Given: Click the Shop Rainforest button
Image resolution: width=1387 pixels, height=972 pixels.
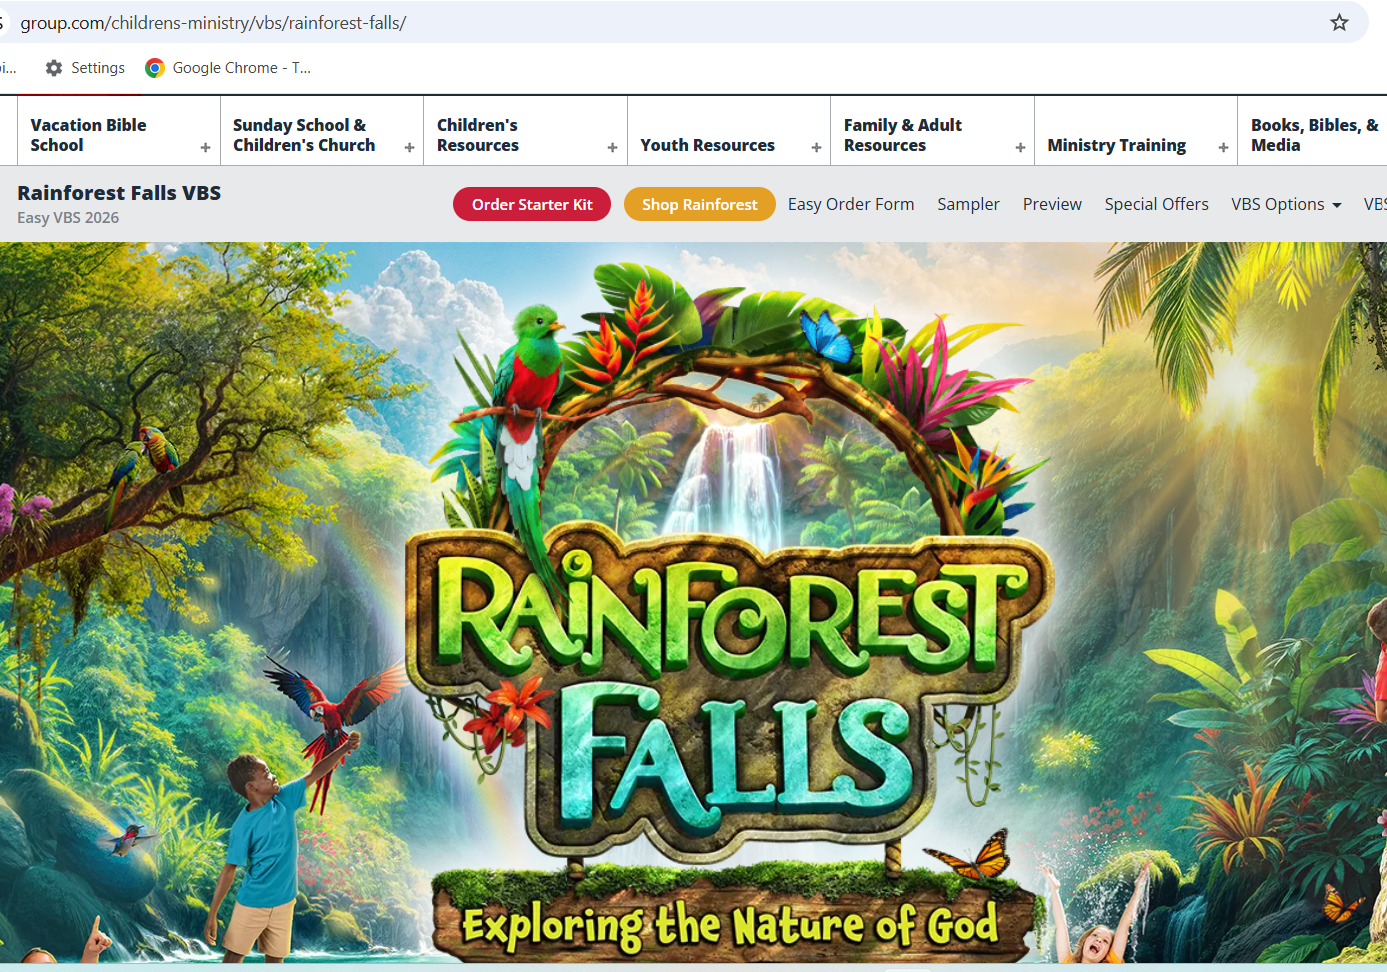Looking at the screenshot, I should pos(699,204).
